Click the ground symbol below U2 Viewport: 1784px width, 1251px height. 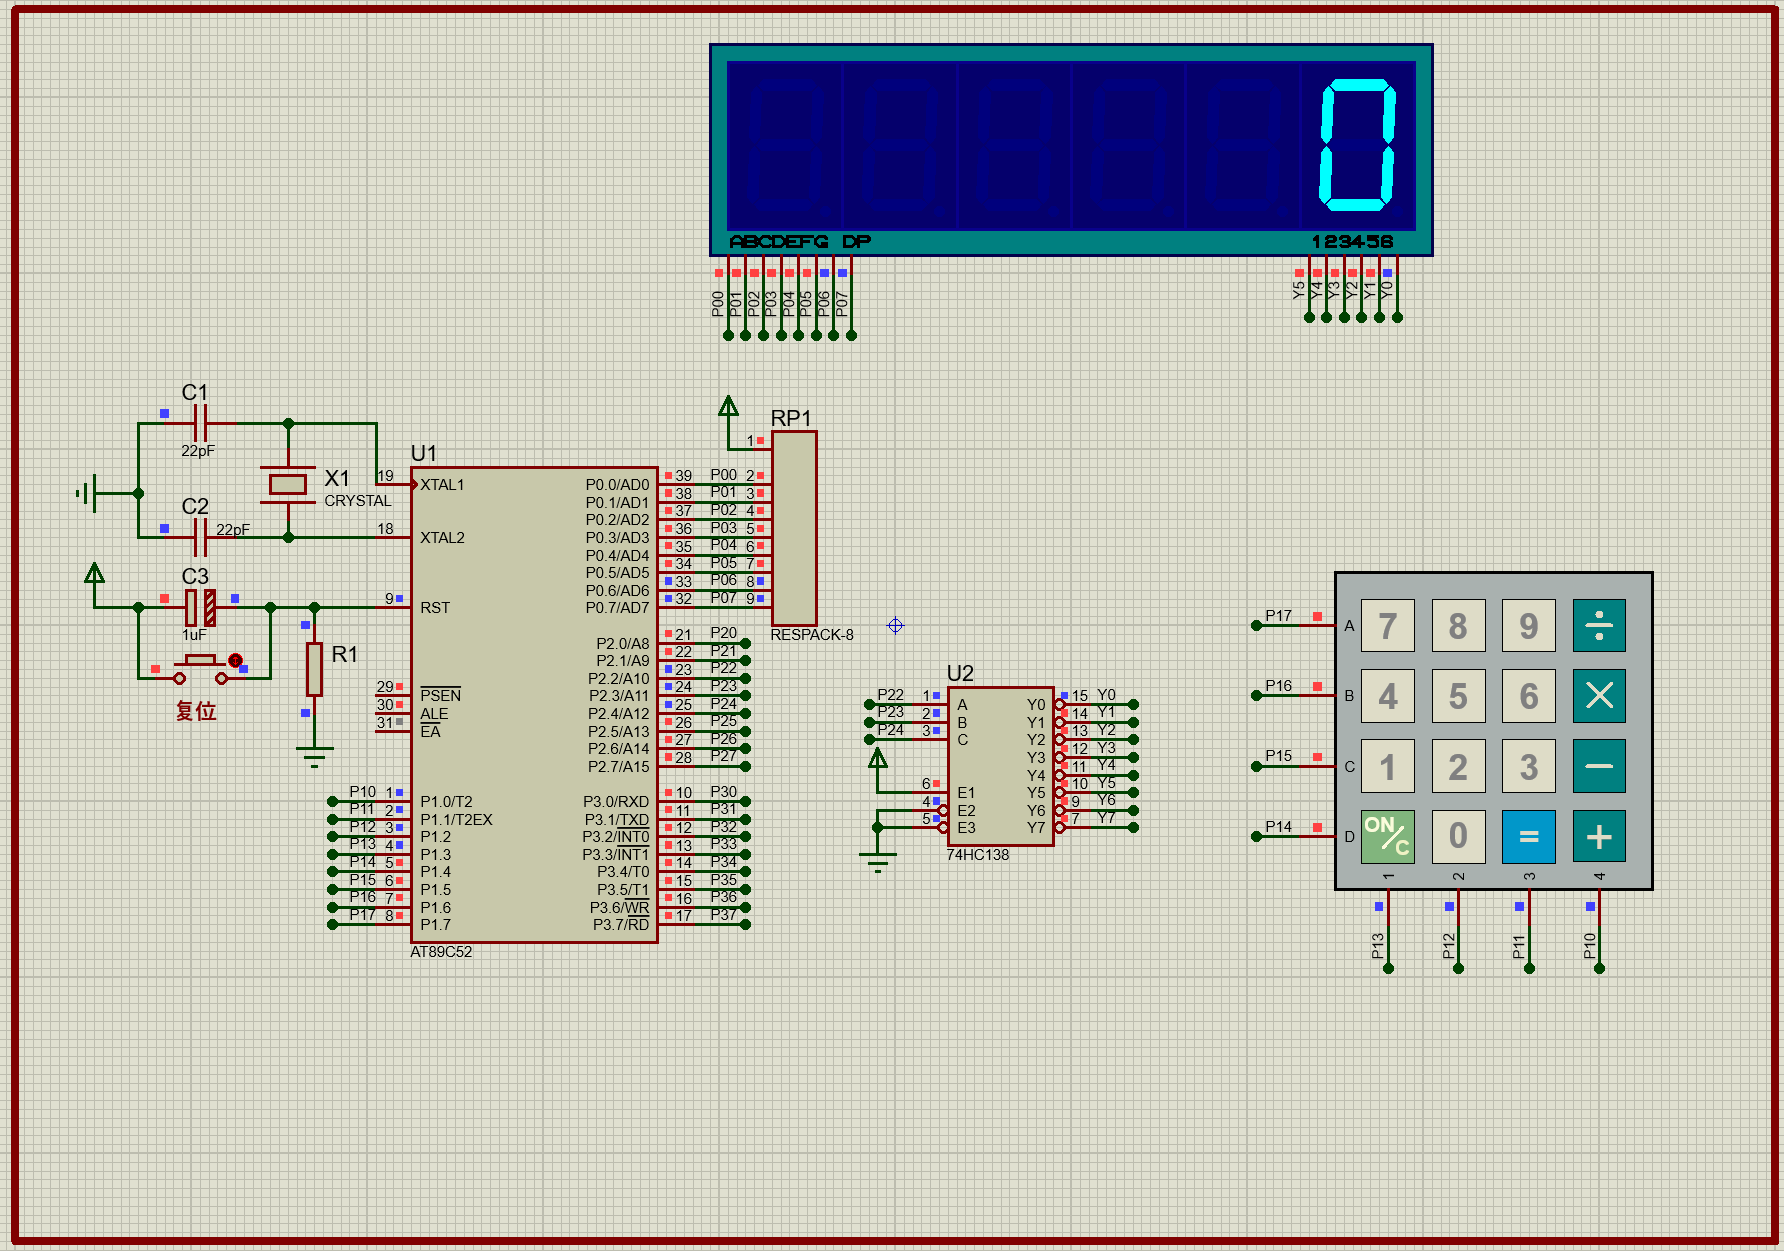tap(877, 862)
